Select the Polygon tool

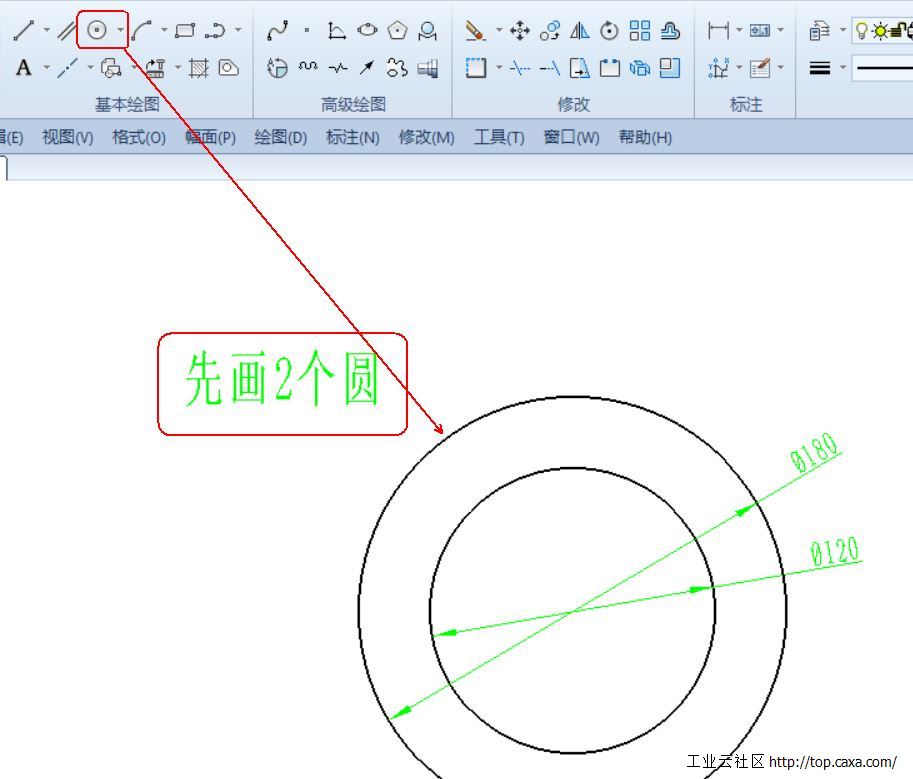click(x=397, y=30)
